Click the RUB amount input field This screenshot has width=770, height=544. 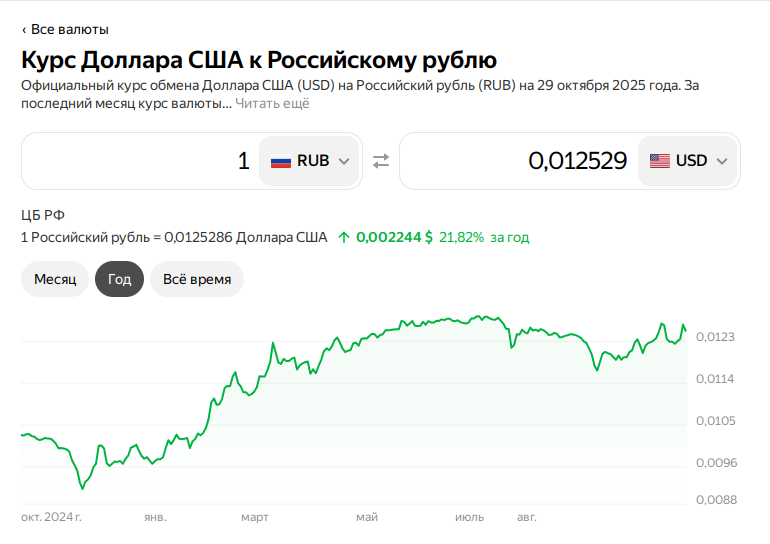tap(140, 161)
